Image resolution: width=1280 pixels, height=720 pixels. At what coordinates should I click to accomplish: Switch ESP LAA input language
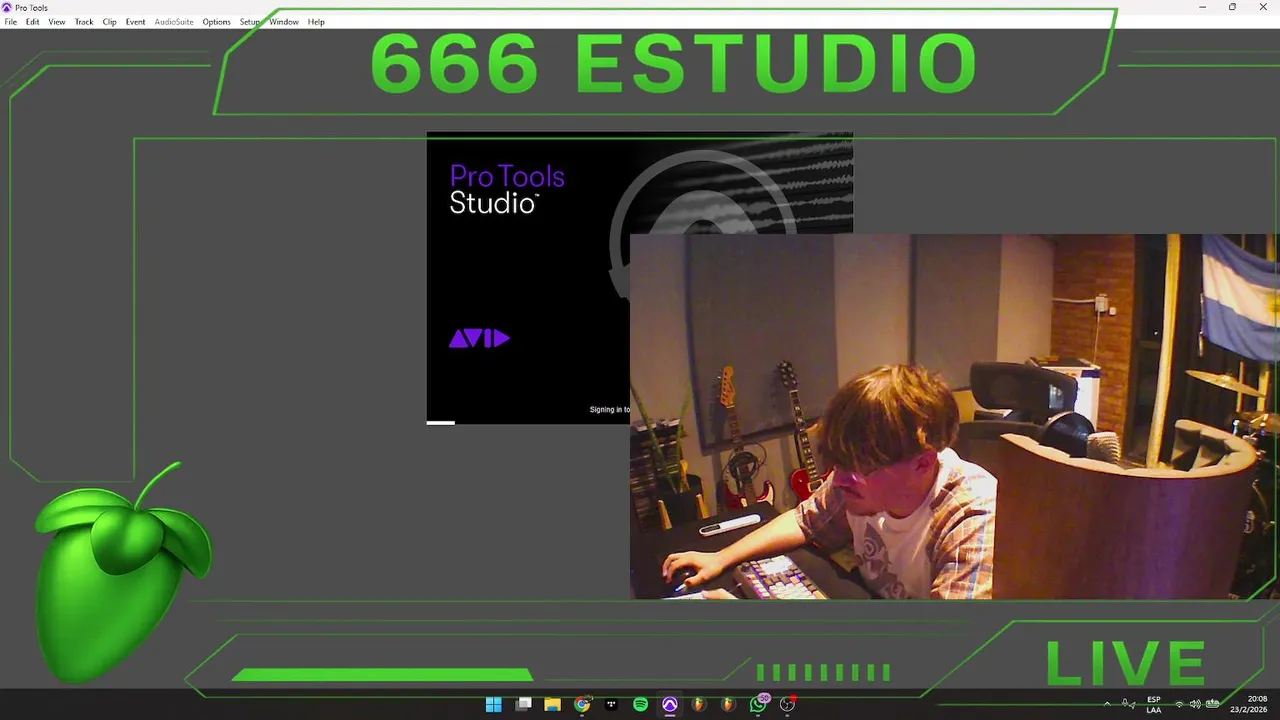(x=1154, y=705)
